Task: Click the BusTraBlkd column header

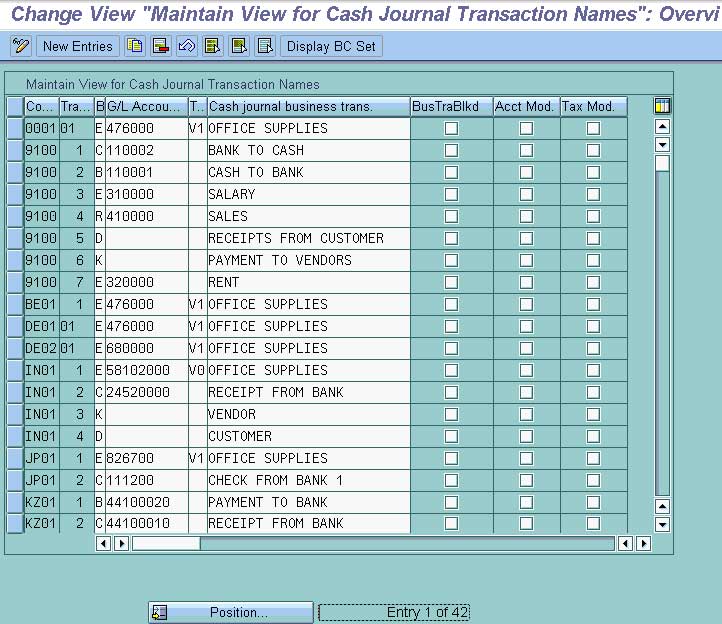Action: (451, 106)
